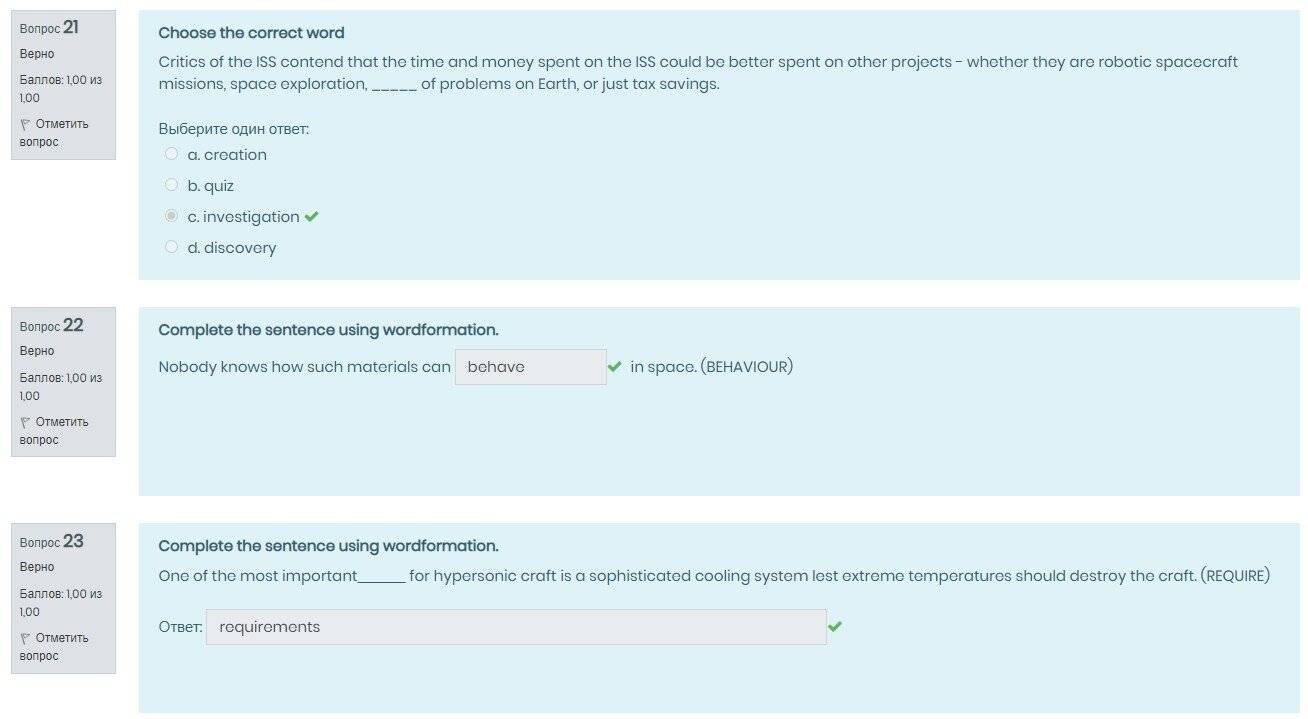1308x719 pixels.
Task: Click the flag icon for question 21
Action: (25, 124)
